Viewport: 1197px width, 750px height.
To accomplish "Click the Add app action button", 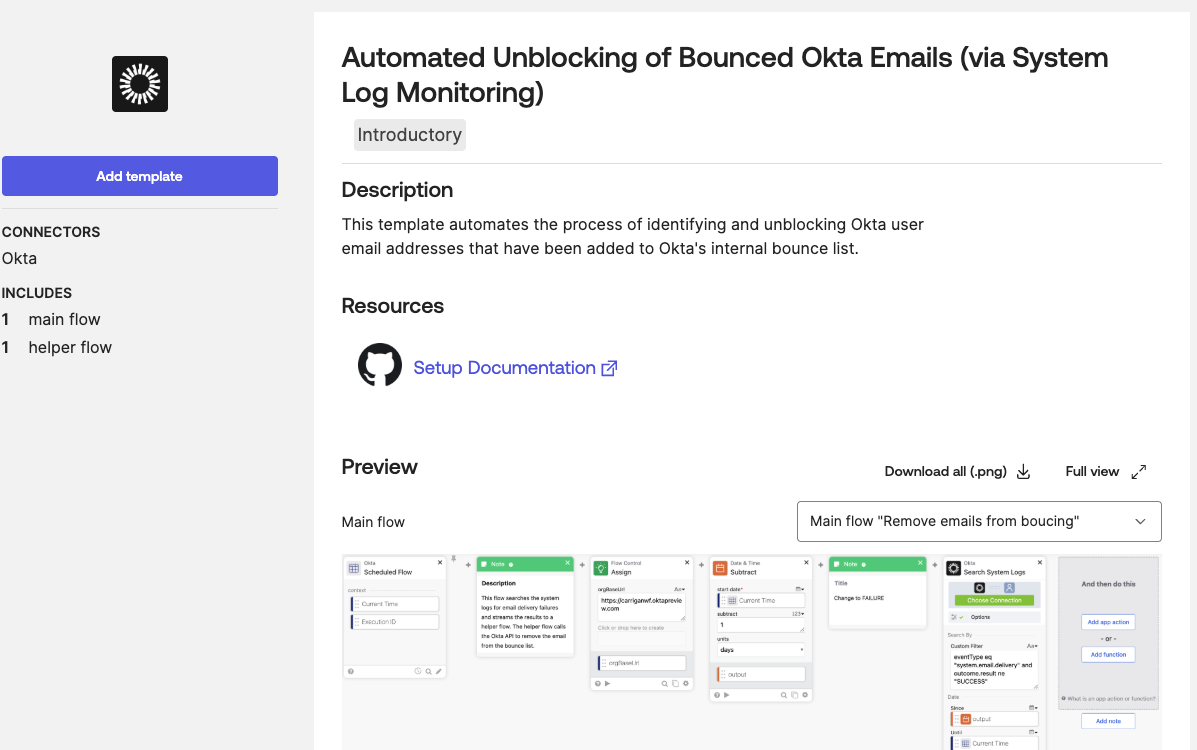I will coord(1108,621).
